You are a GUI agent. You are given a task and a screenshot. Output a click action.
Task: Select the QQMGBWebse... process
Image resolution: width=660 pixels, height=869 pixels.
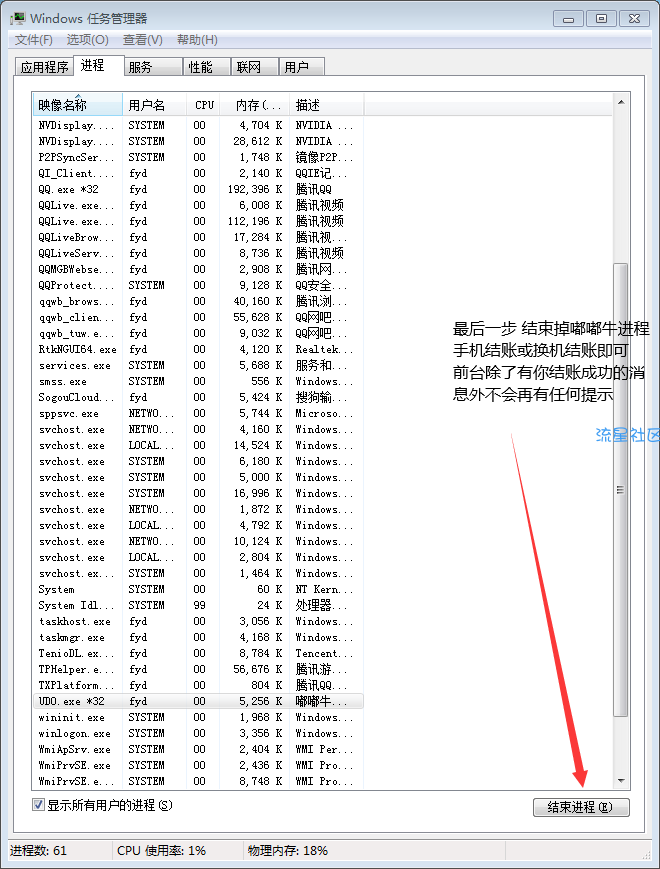click(x=198, y=269)
